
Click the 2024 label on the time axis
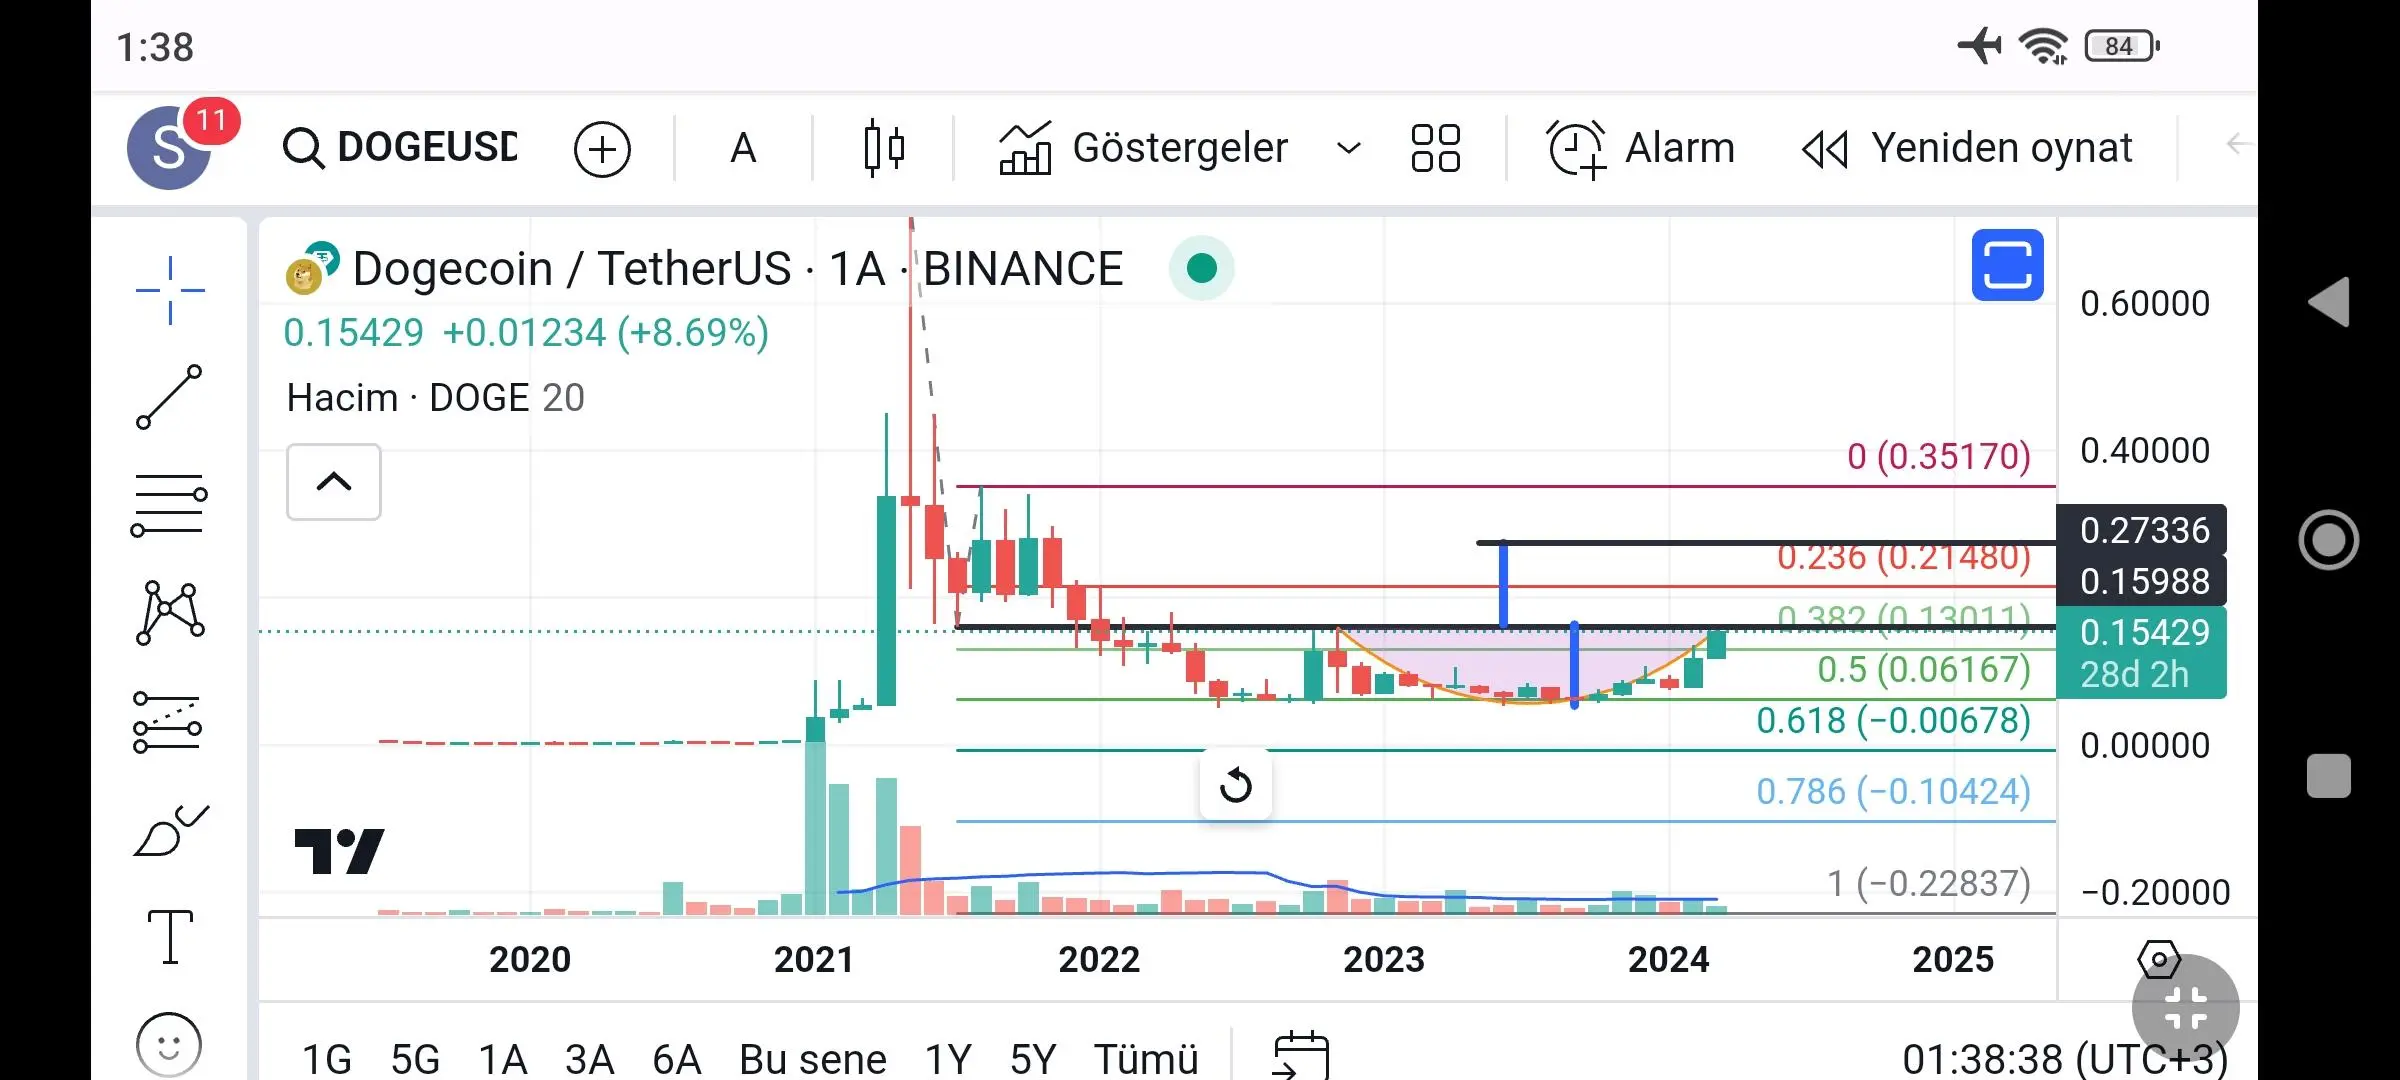click(1668, 959)
